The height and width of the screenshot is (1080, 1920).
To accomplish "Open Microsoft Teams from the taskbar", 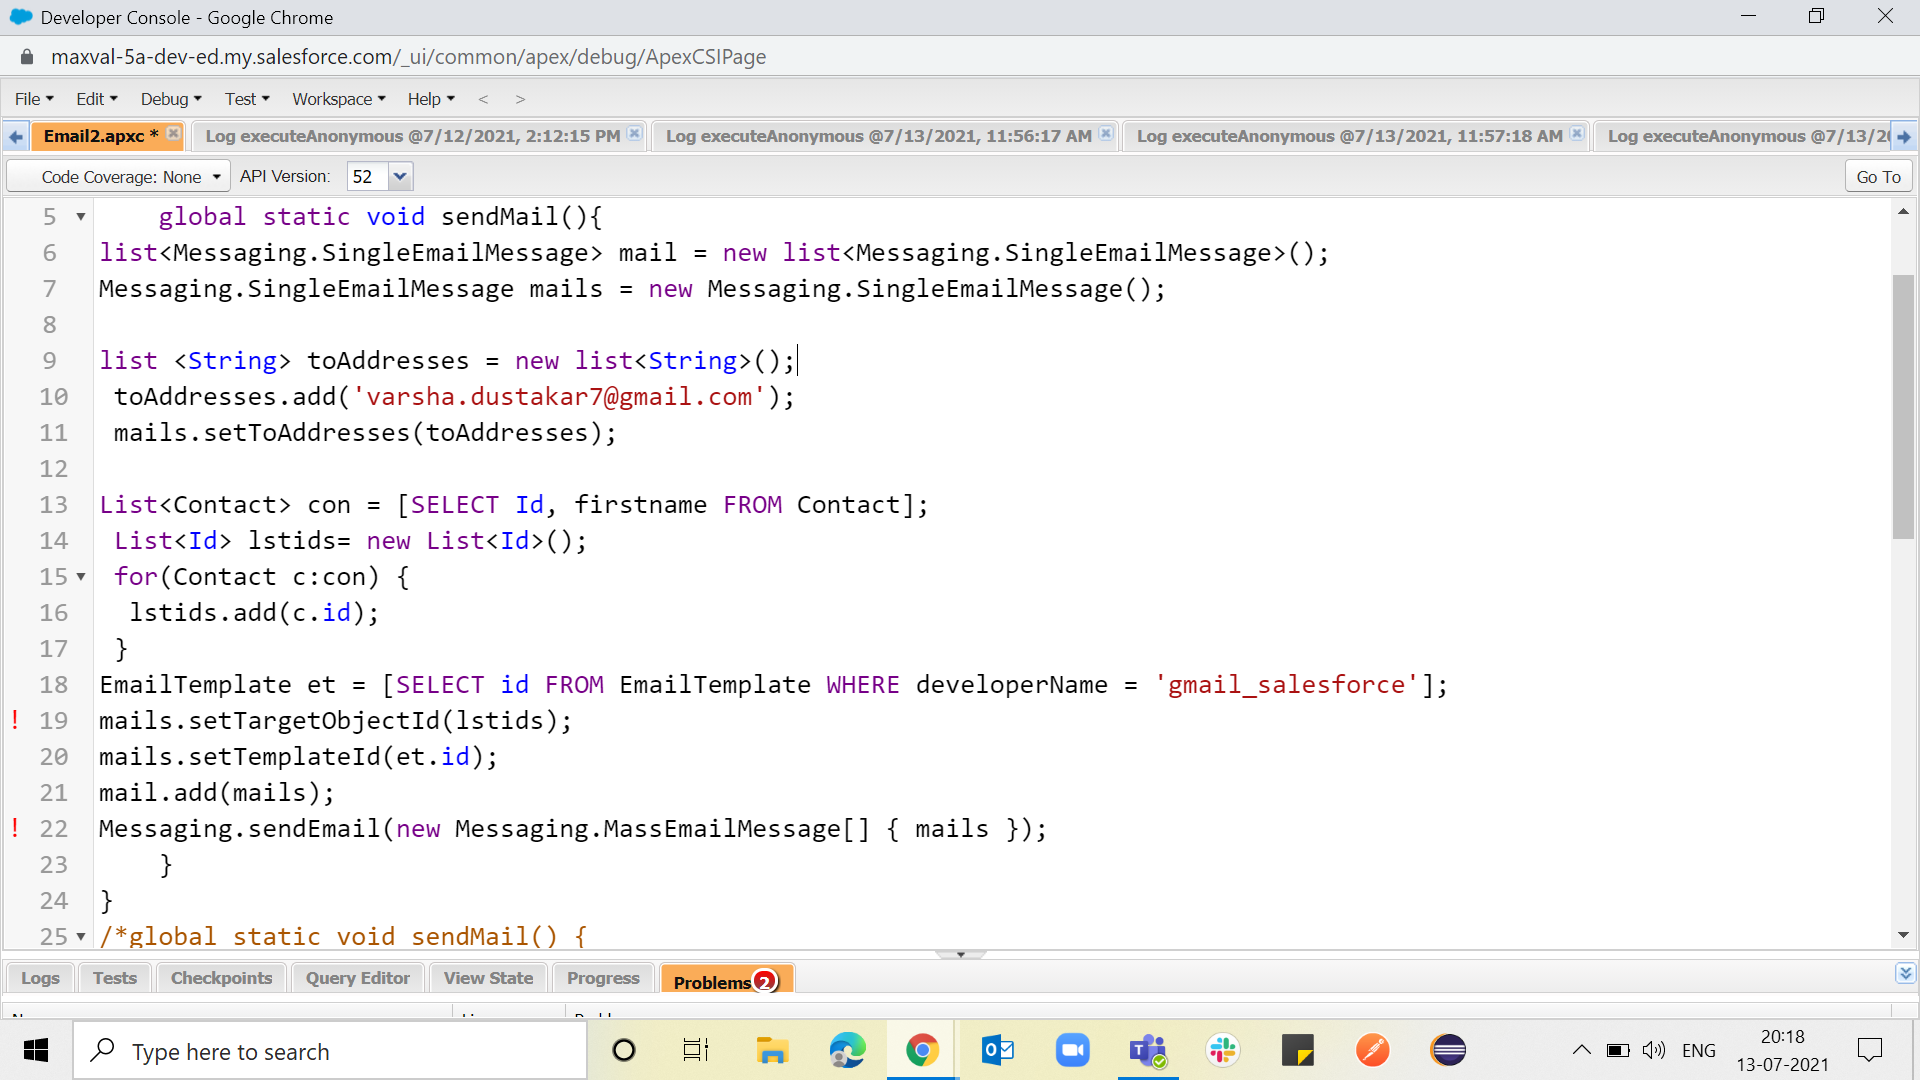I will 1147,1050.
